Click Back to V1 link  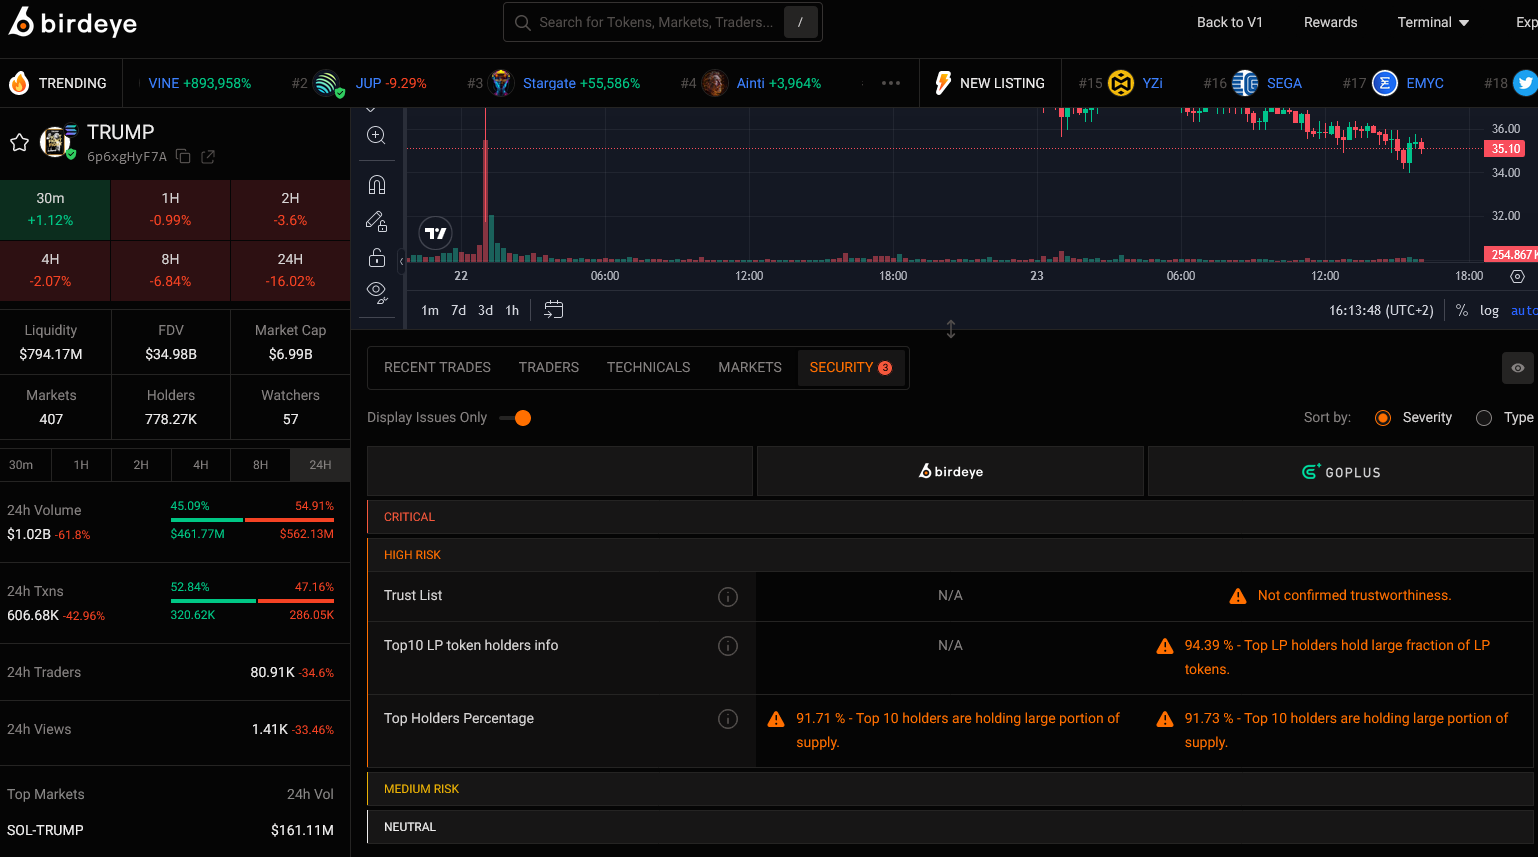coord(1229,22)
